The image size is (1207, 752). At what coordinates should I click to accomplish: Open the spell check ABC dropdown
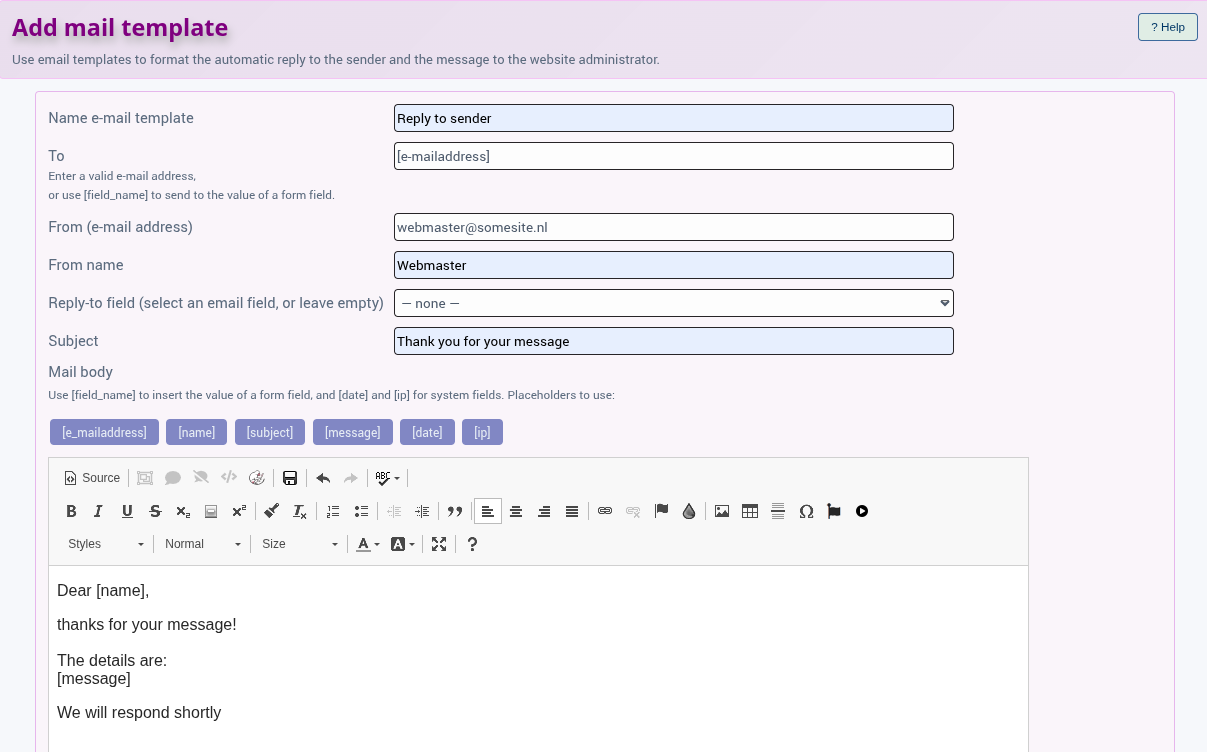coord(388,478)
